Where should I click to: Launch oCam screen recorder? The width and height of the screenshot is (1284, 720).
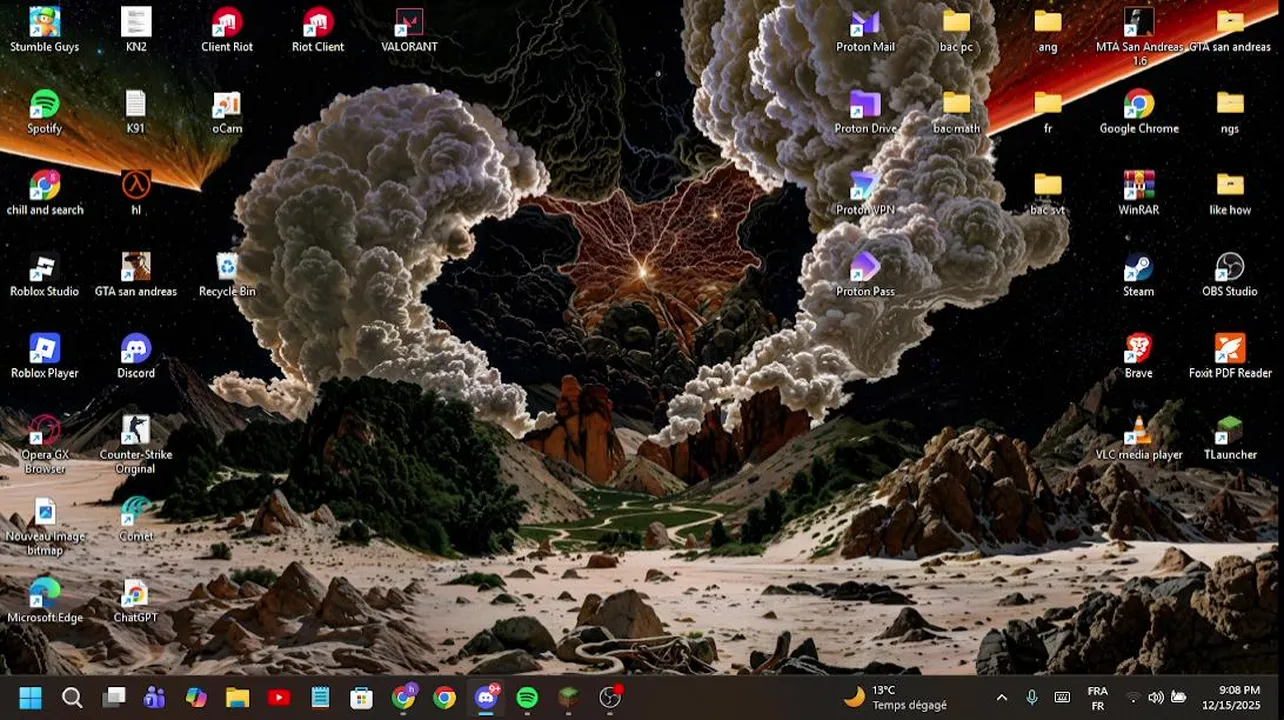tap(227, 112)
